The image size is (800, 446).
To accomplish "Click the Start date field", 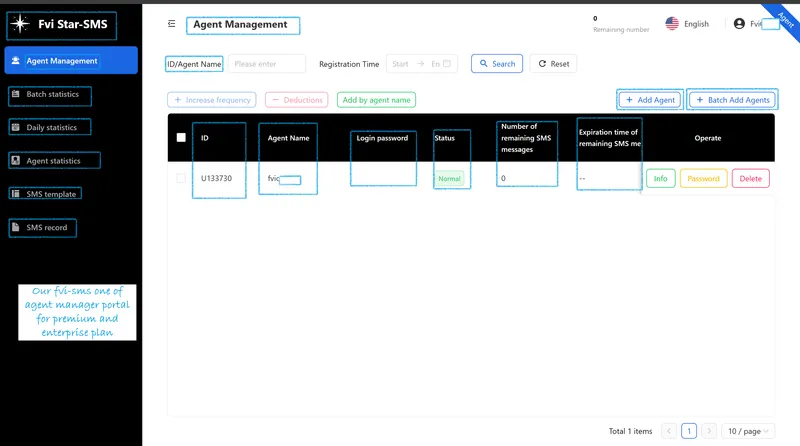I will point(401,64).
